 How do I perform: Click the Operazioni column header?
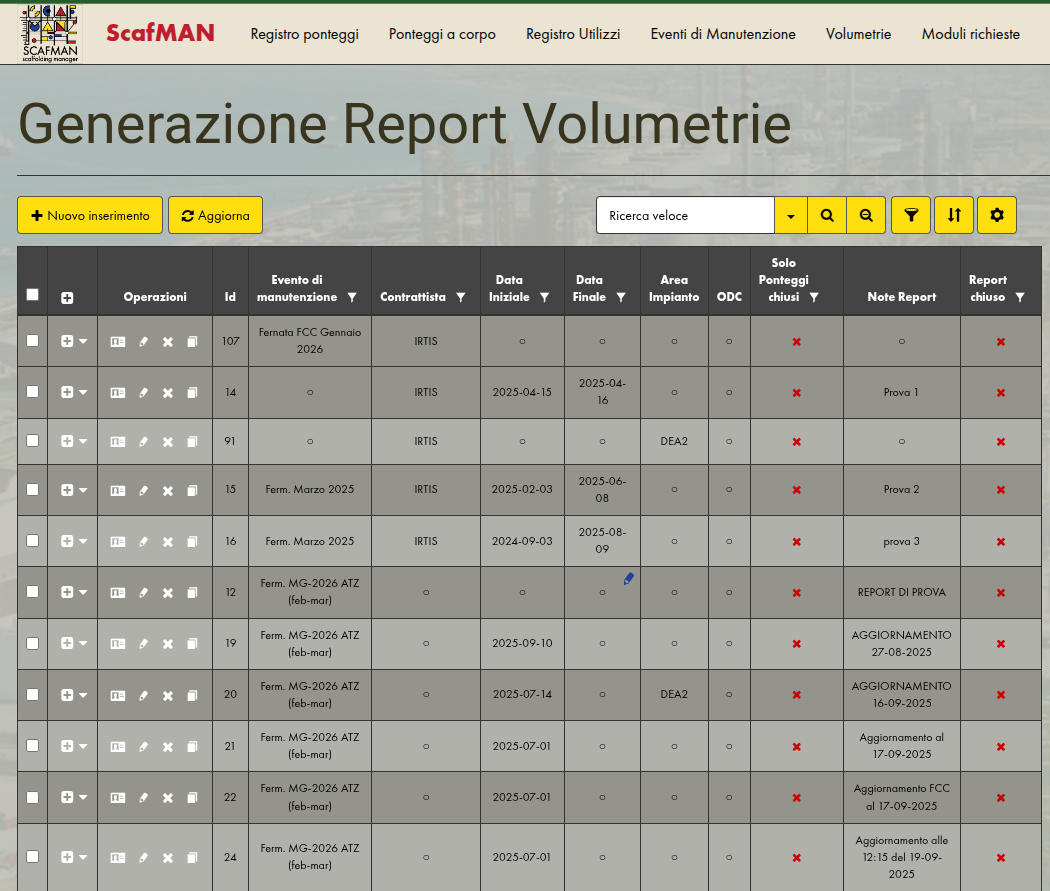click(155, 297)
